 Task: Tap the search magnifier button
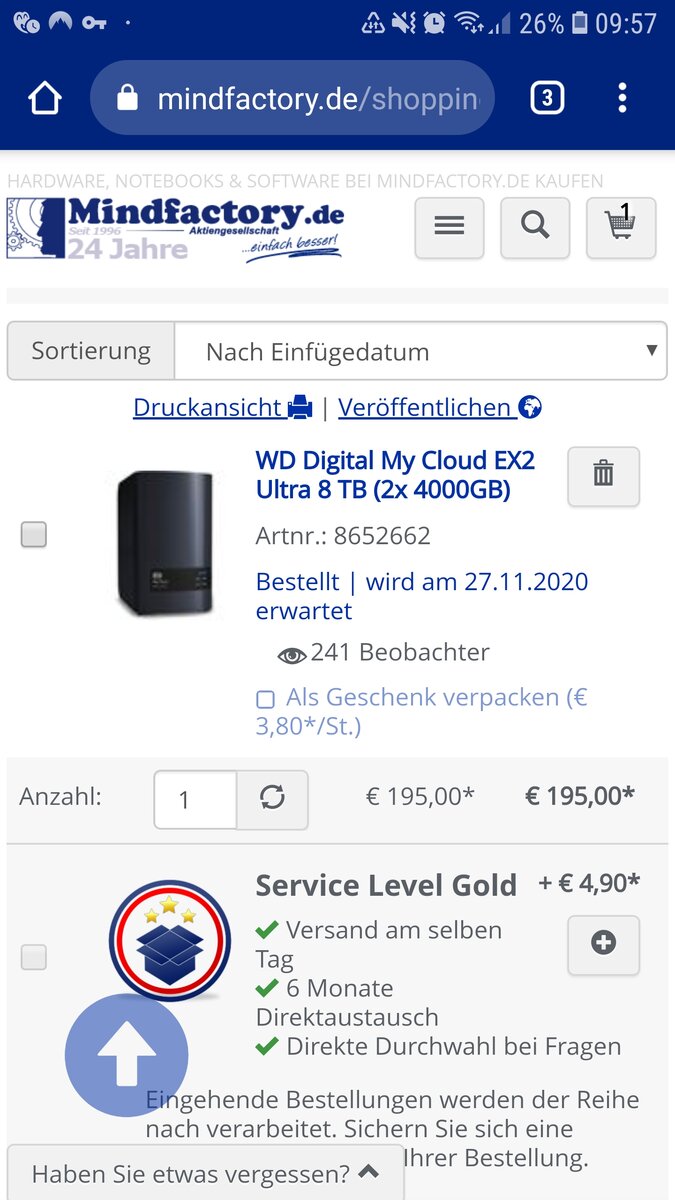coord(535,228)
